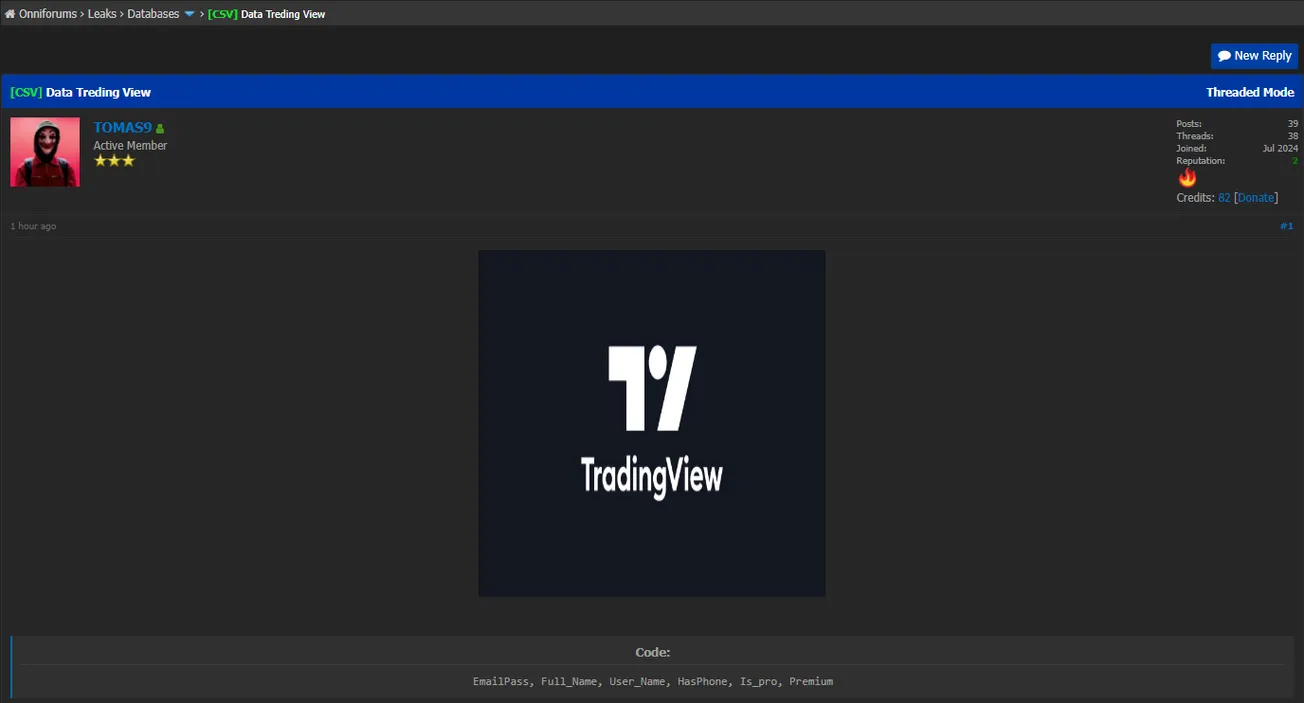Viewport: 1304px width, 703px height.
Task: Switch to Threaded Mode
Action: click(1249, 92)
